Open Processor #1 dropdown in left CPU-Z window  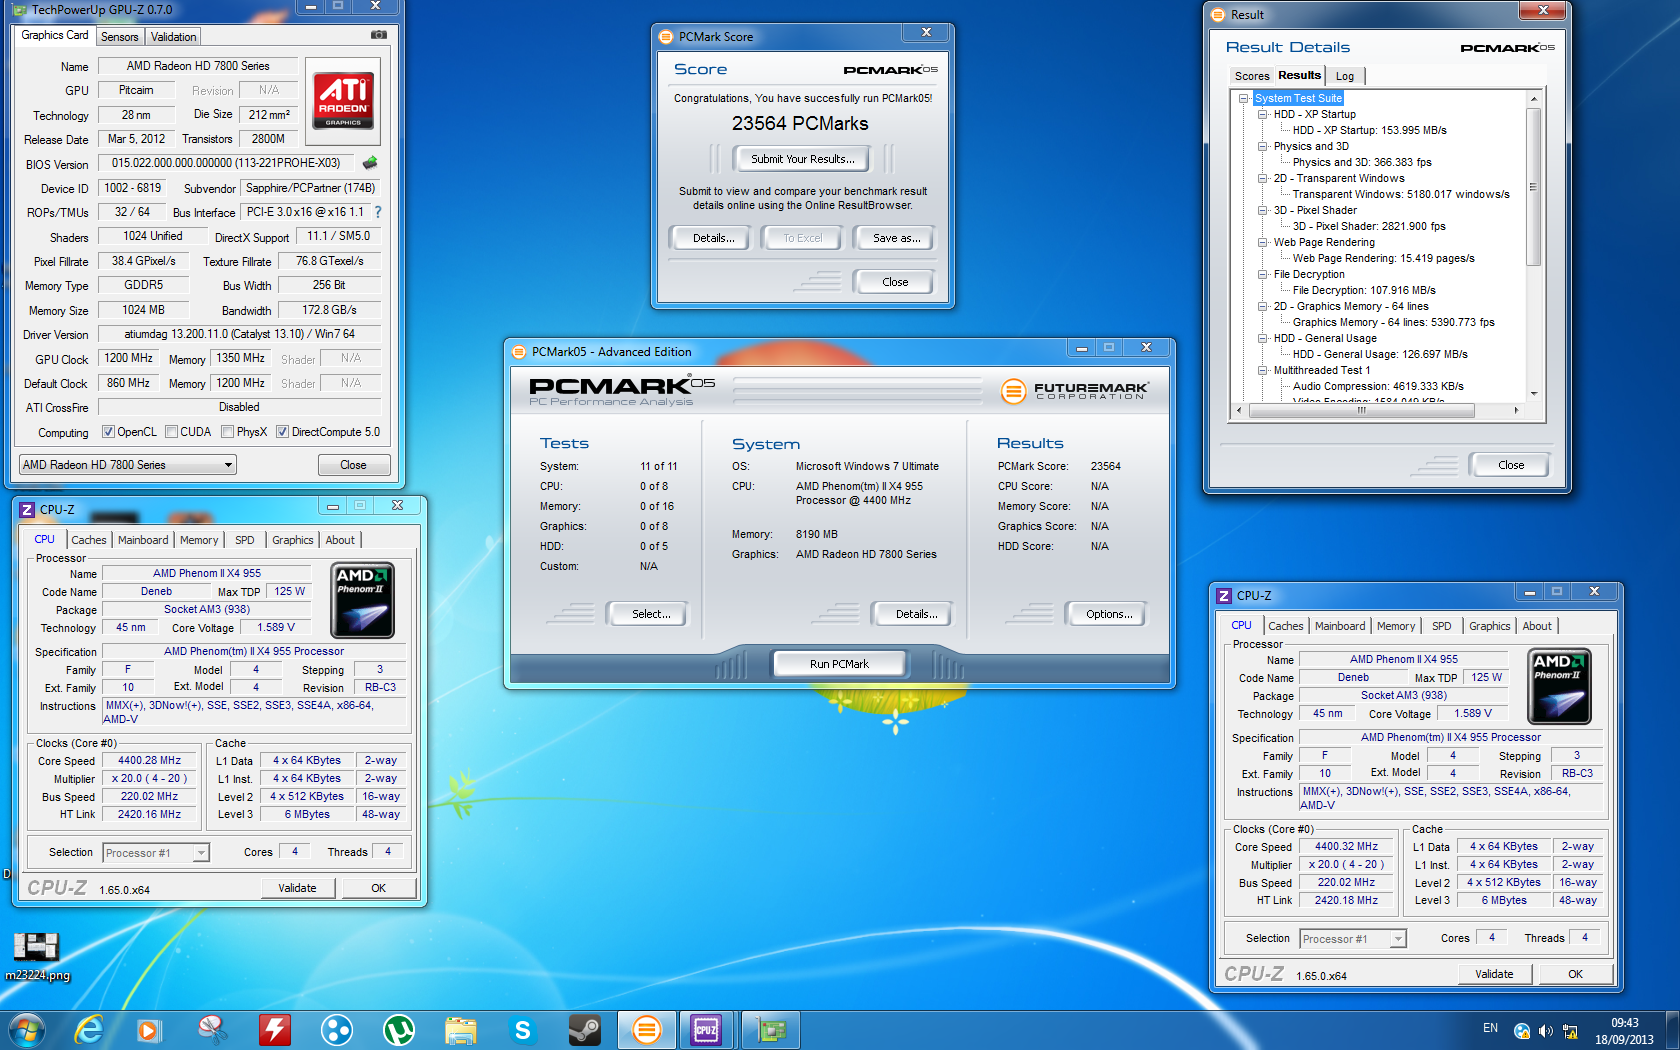156,853
